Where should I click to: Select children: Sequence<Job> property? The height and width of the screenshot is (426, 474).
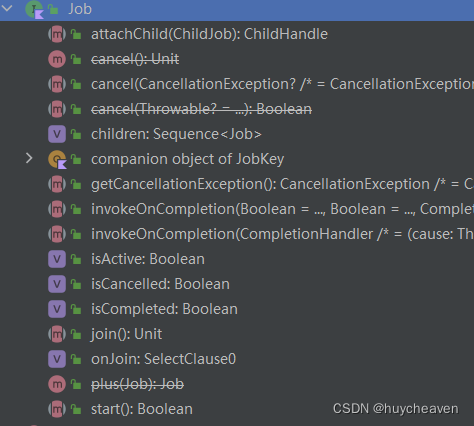click(176, 134)
